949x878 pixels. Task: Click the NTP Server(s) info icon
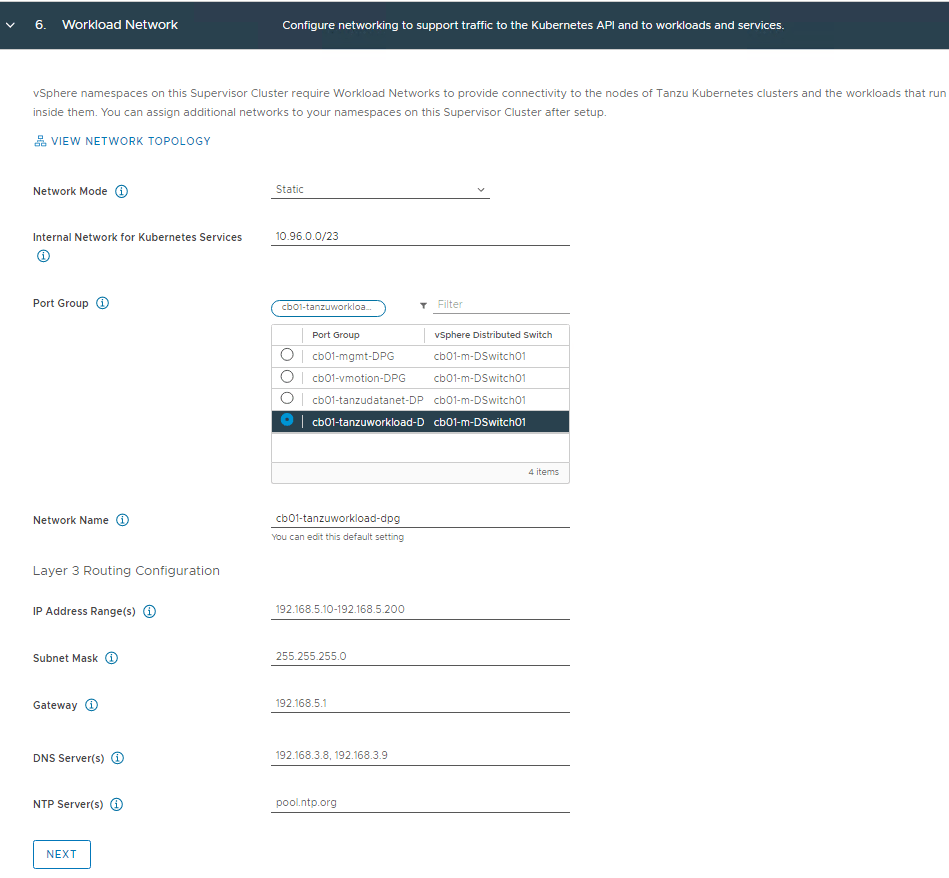pos(117,804)
